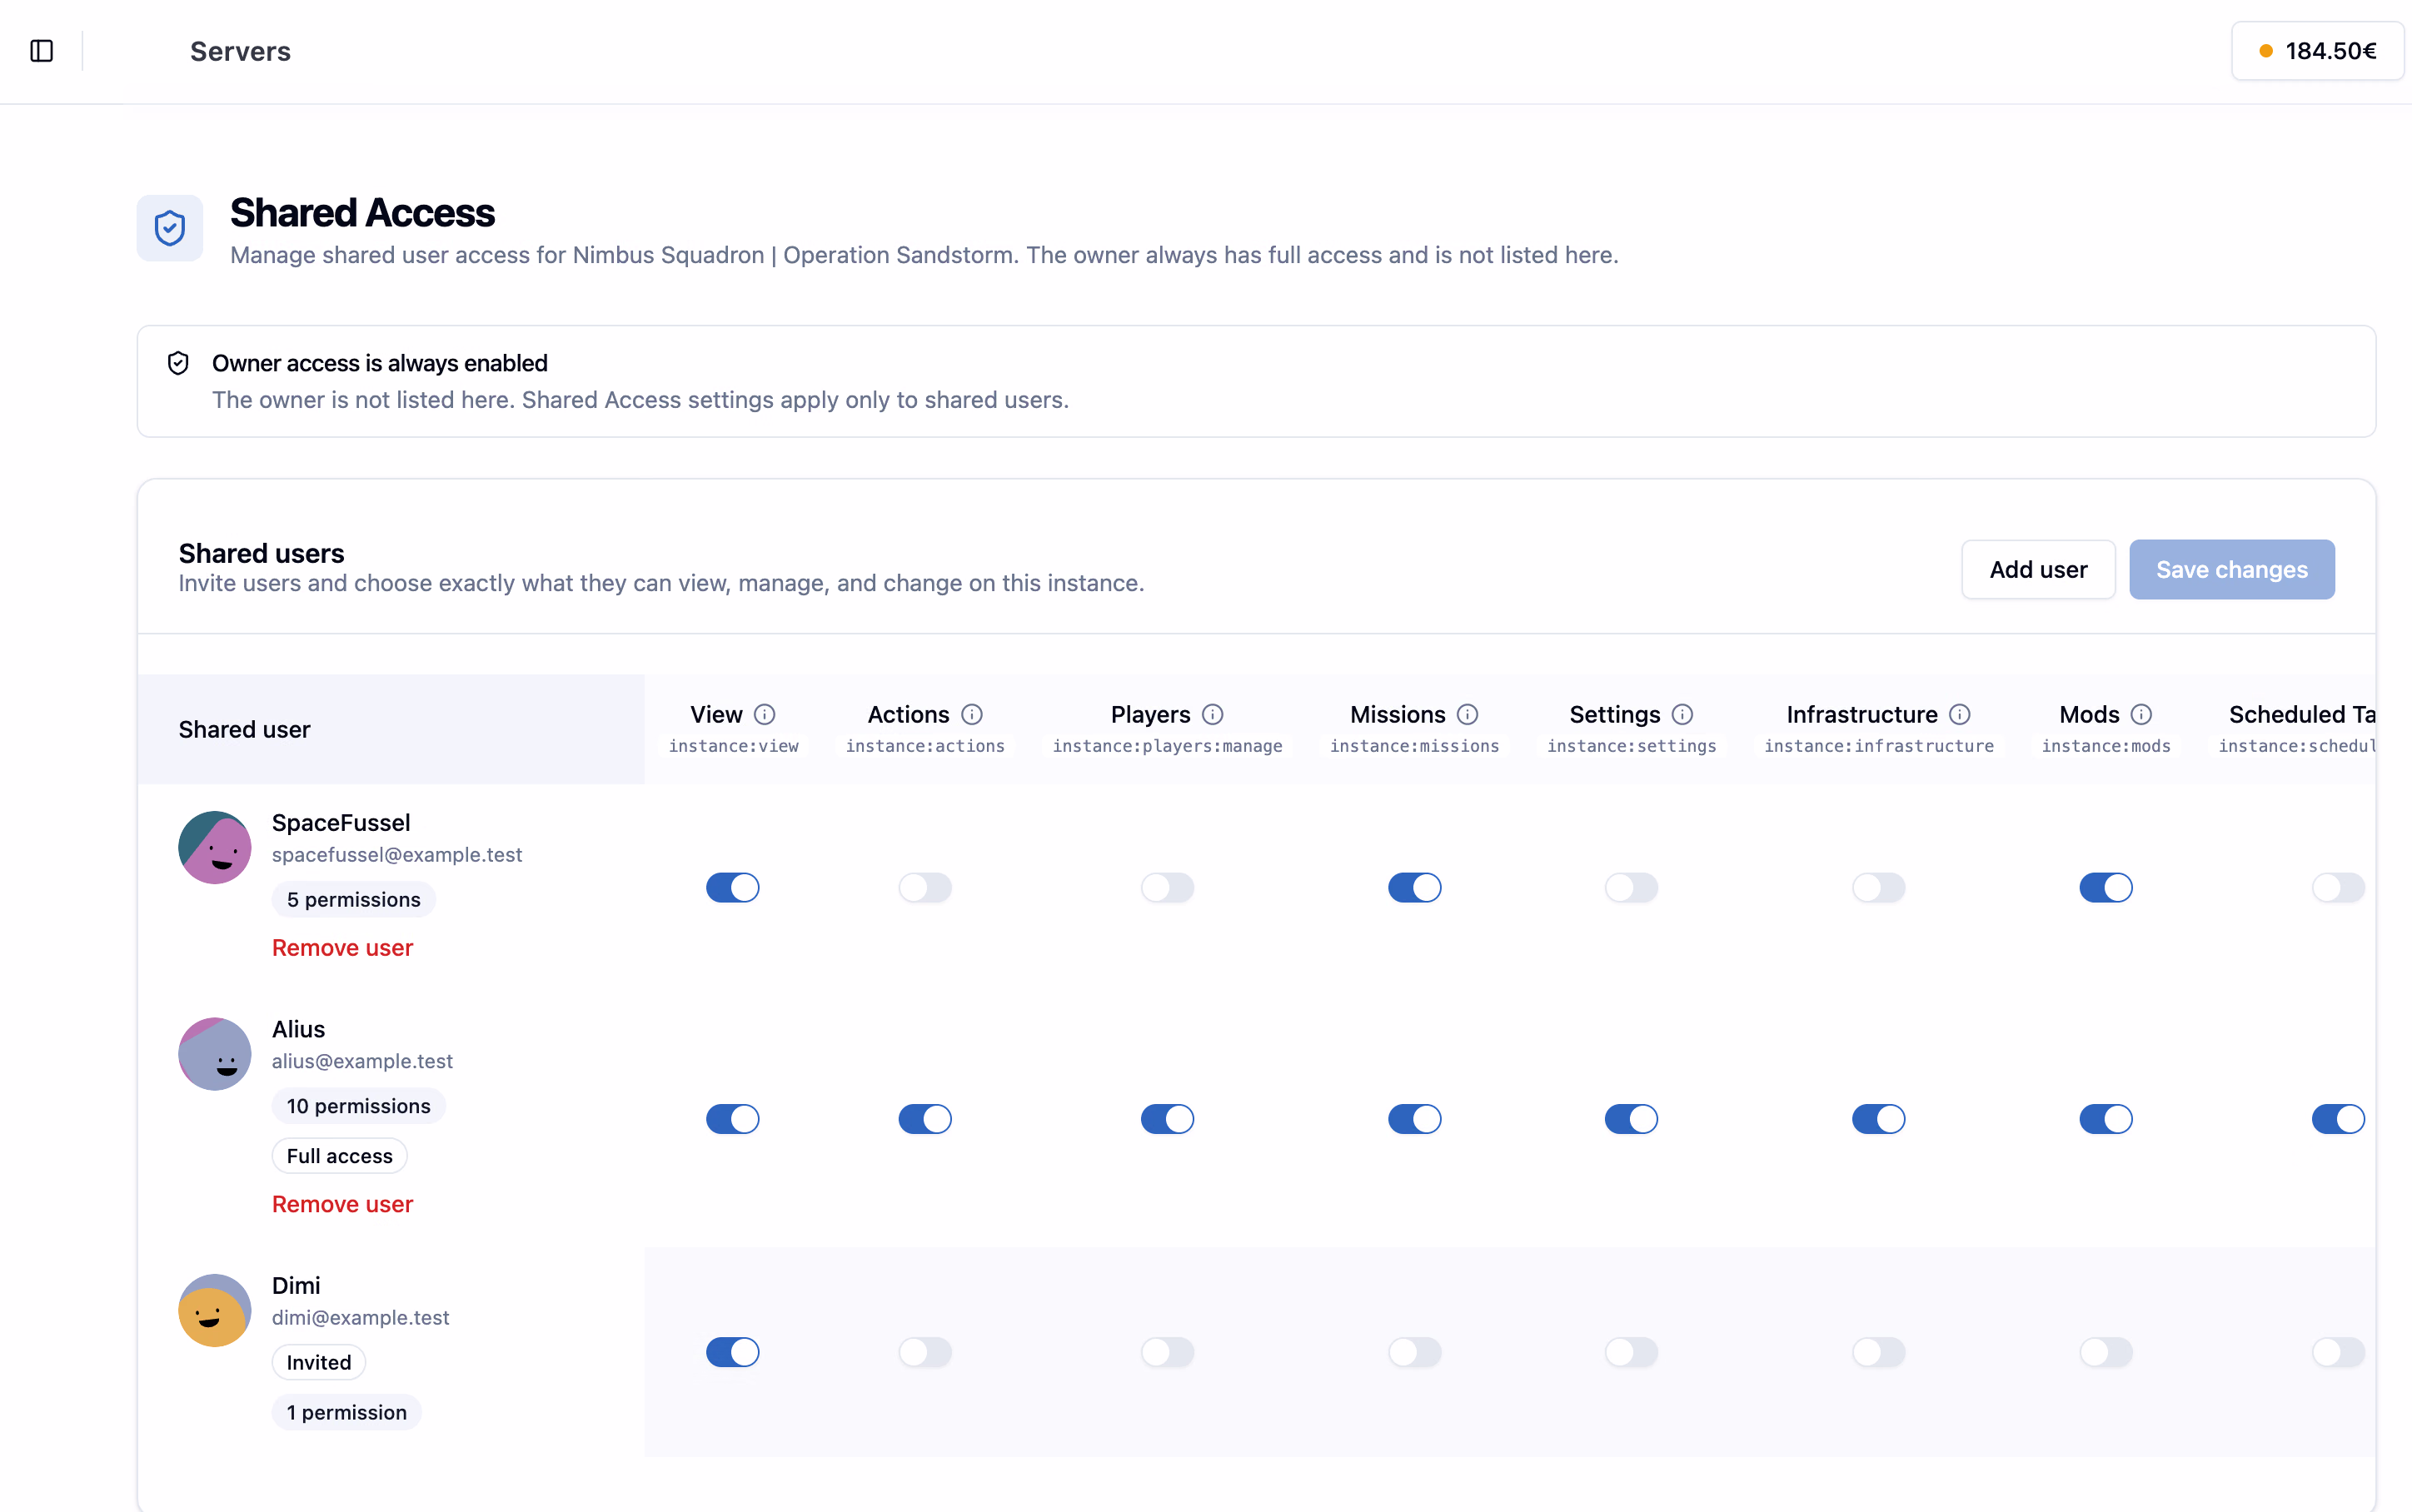Show info for the View permission

point(765,714)
